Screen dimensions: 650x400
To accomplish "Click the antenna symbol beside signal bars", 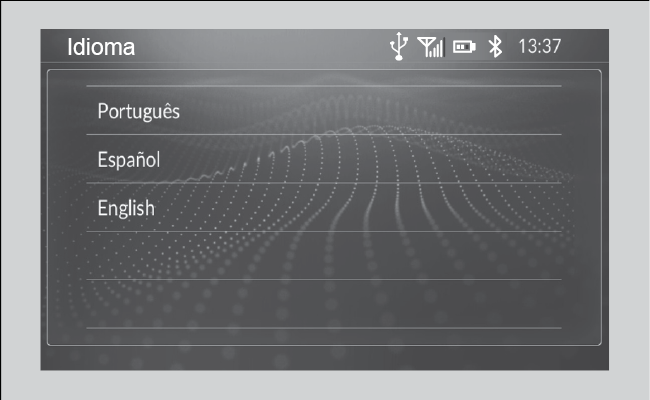I will [426, 46].
